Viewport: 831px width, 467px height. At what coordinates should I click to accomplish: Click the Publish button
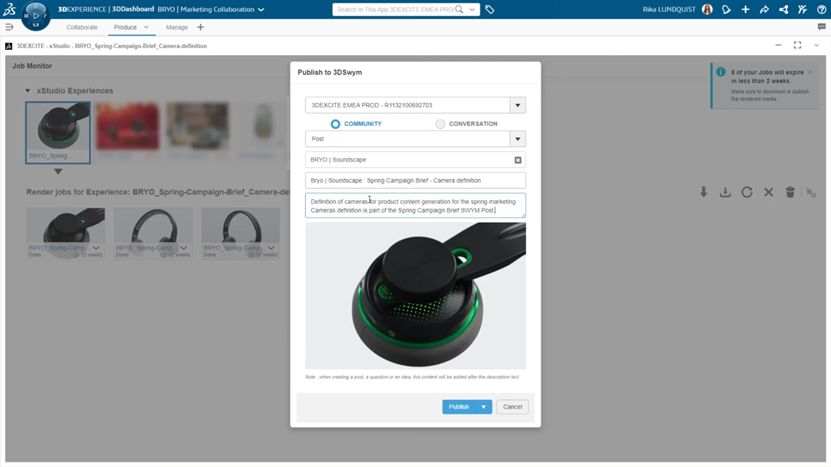pos(459,407)
